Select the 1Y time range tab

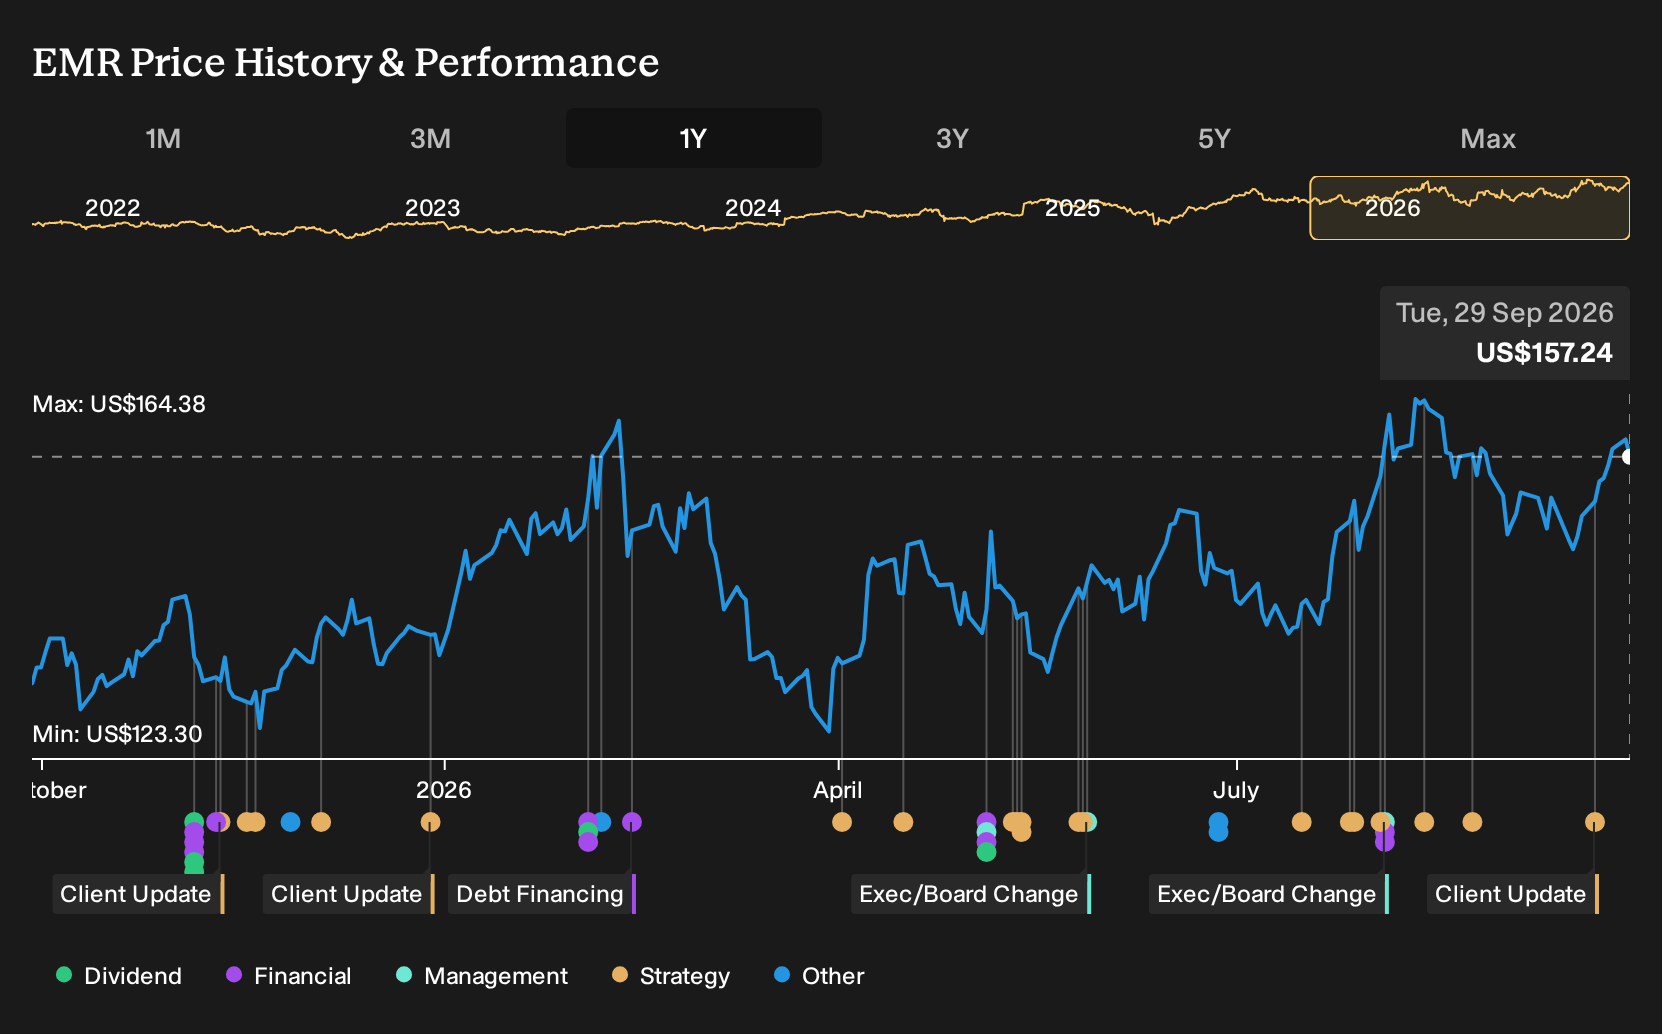tap(693, 138)
